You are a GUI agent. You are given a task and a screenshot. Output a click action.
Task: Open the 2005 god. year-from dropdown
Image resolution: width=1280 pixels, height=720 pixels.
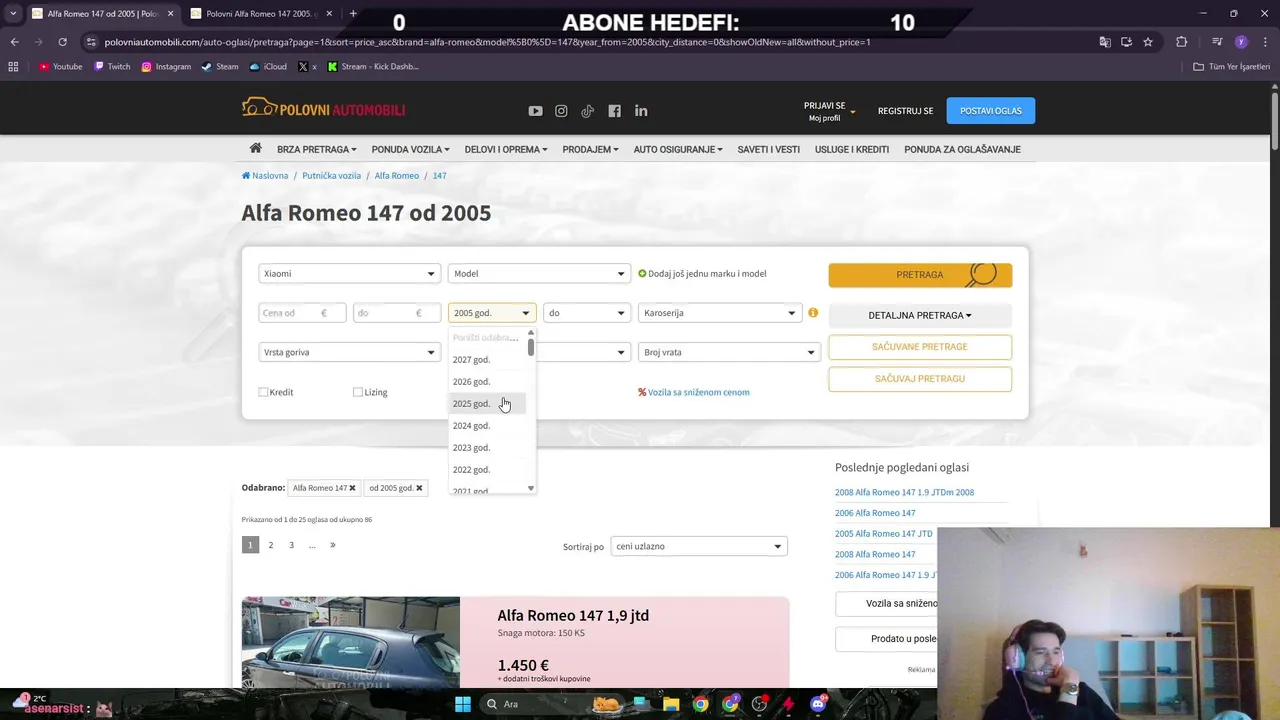(x=492, y=313)
